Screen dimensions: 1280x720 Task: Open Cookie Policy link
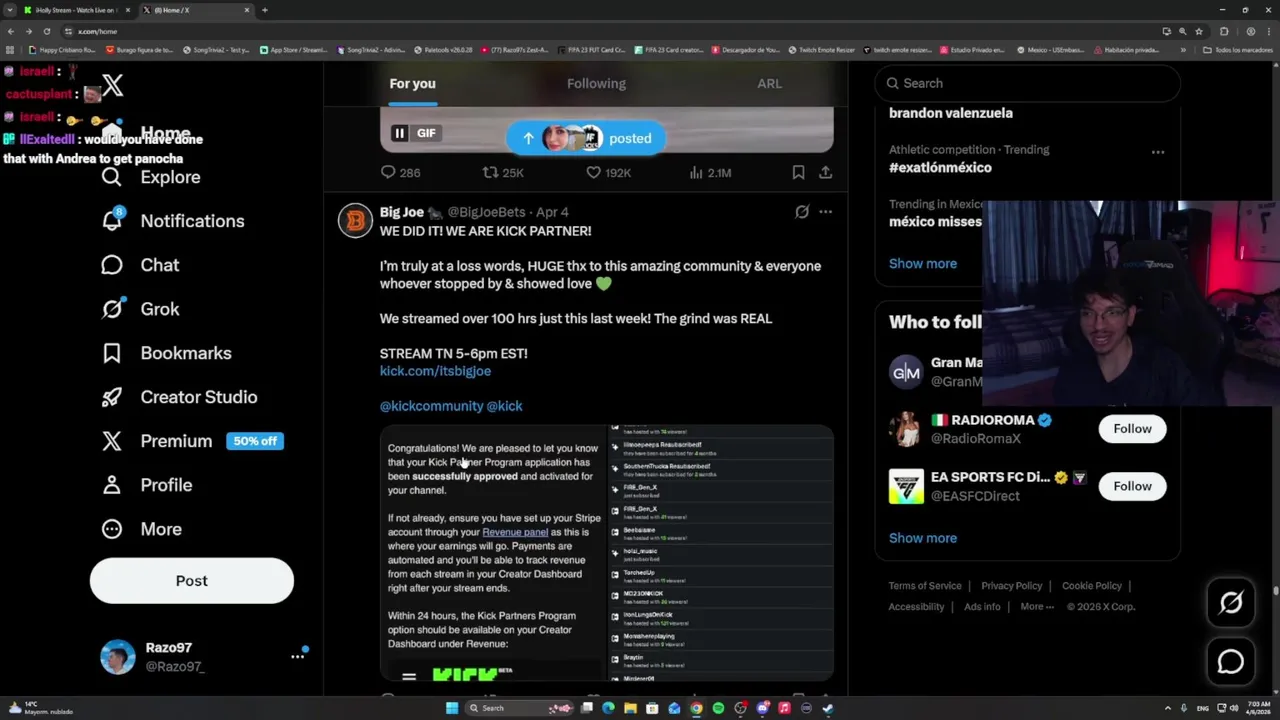click(x=1092, y=586)
